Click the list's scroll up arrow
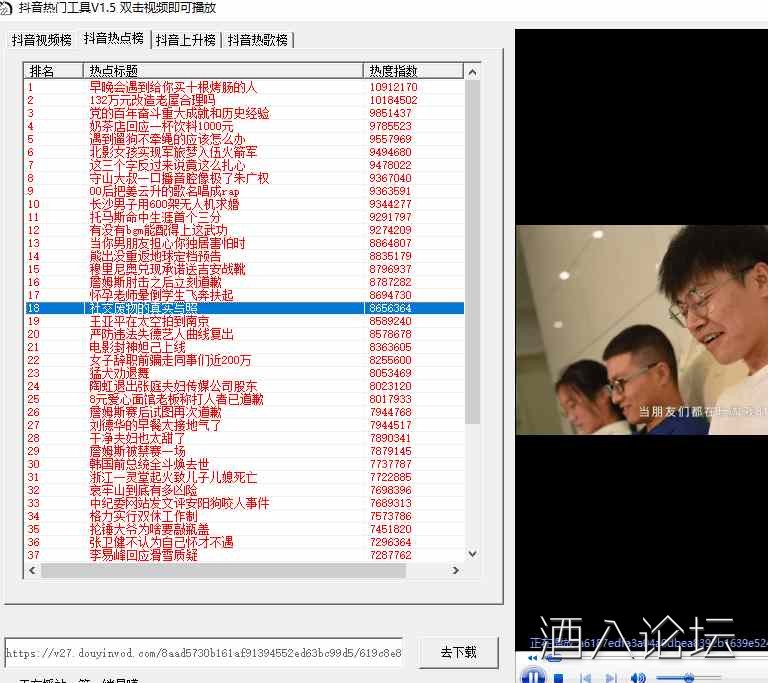This screenshot has height=683, width=768. click(x=472, y=72)
